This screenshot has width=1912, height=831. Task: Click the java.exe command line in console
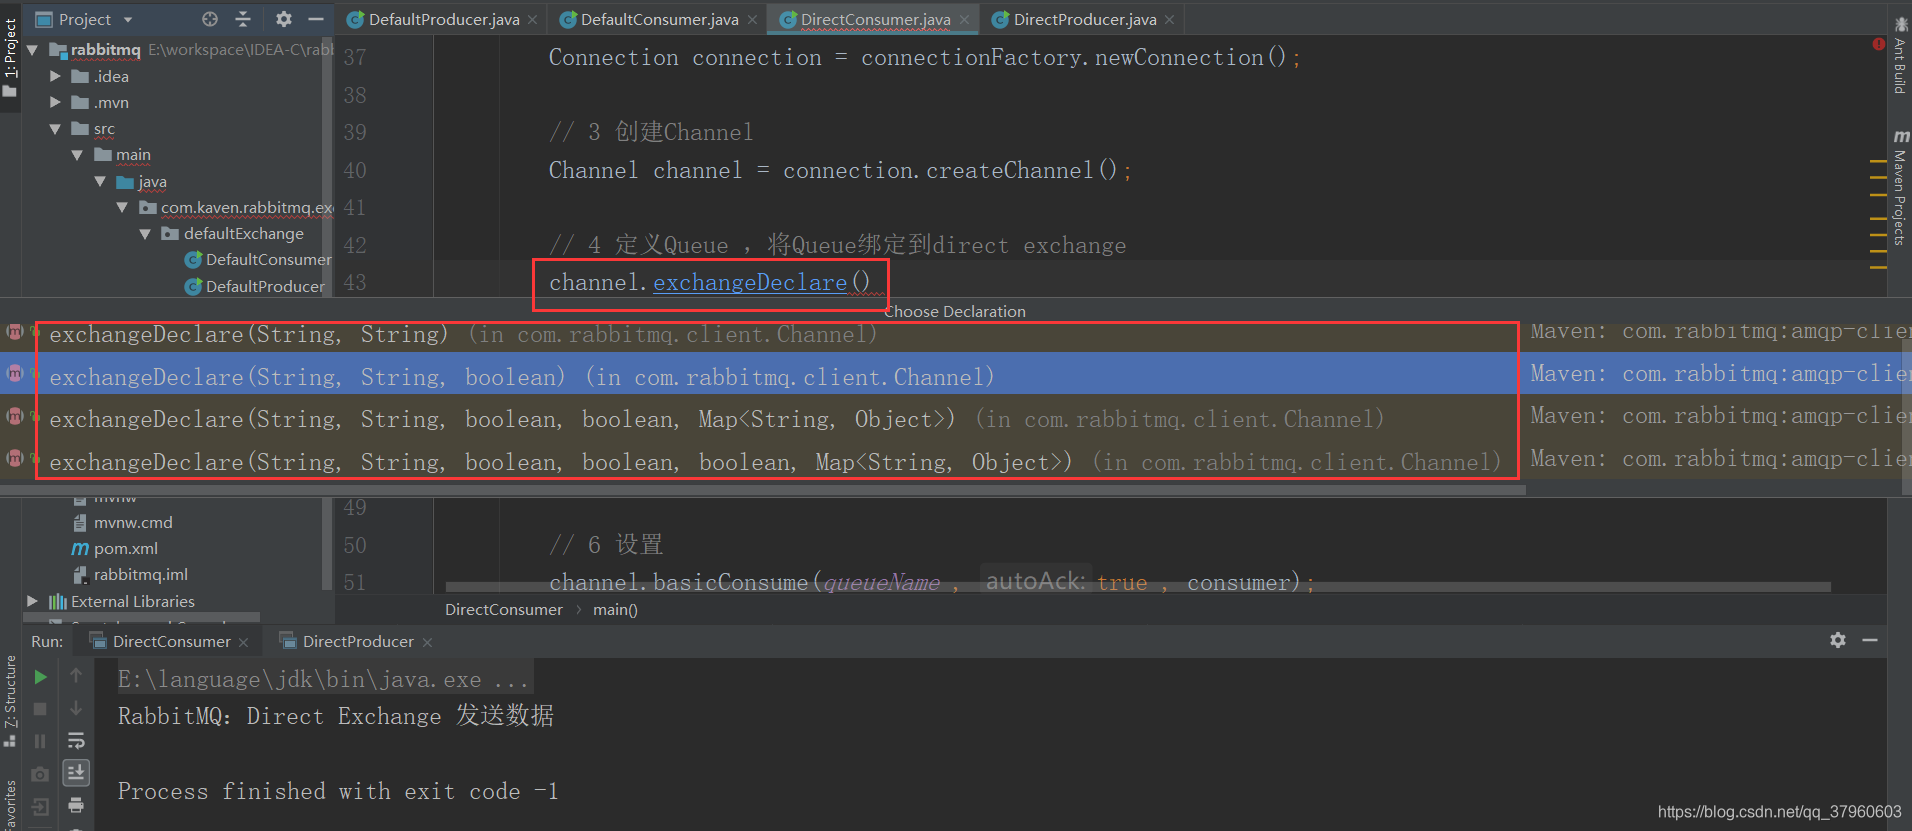(x=324, y=679)
